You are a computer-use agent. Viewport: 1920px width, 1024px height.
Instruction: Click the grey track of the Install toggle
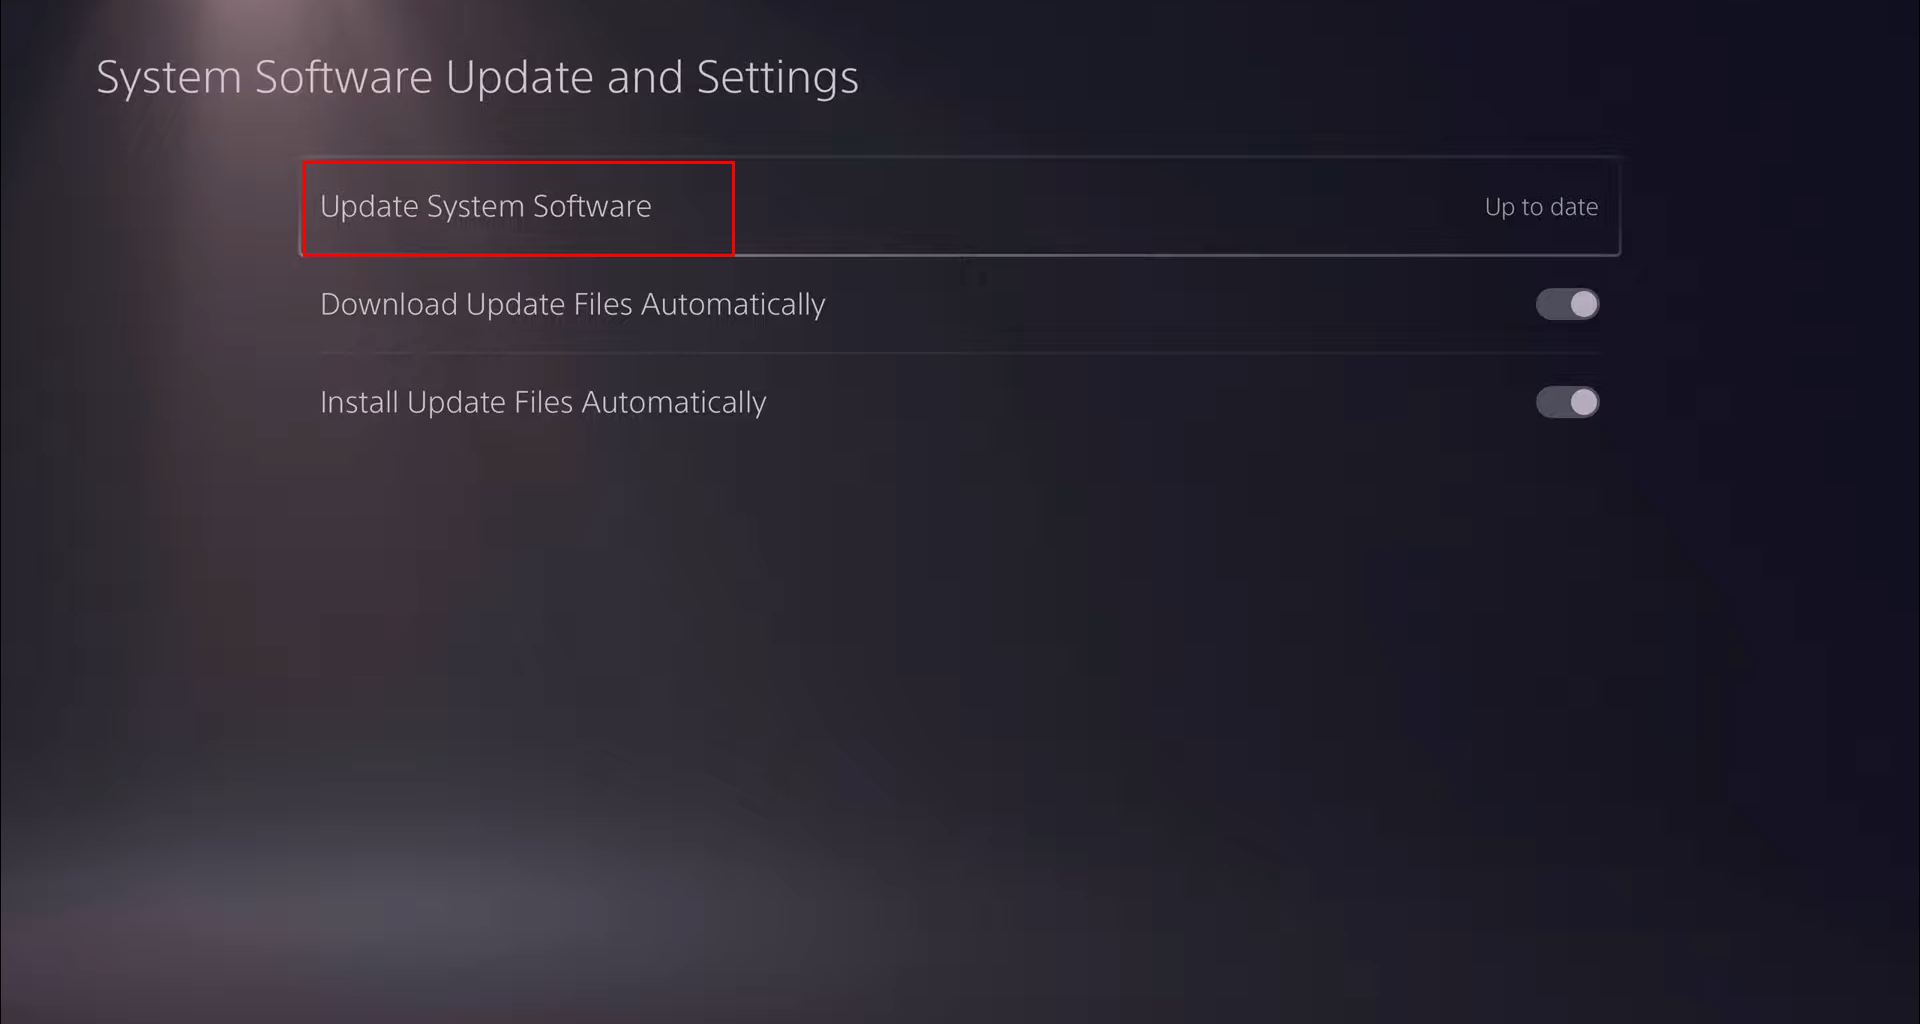pos(1552,402)
